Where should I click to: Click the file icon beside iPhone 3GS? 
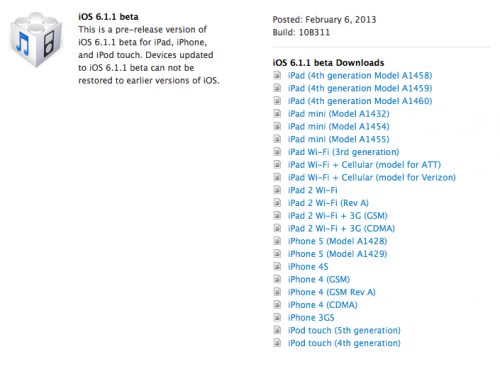tap(277, 317)
